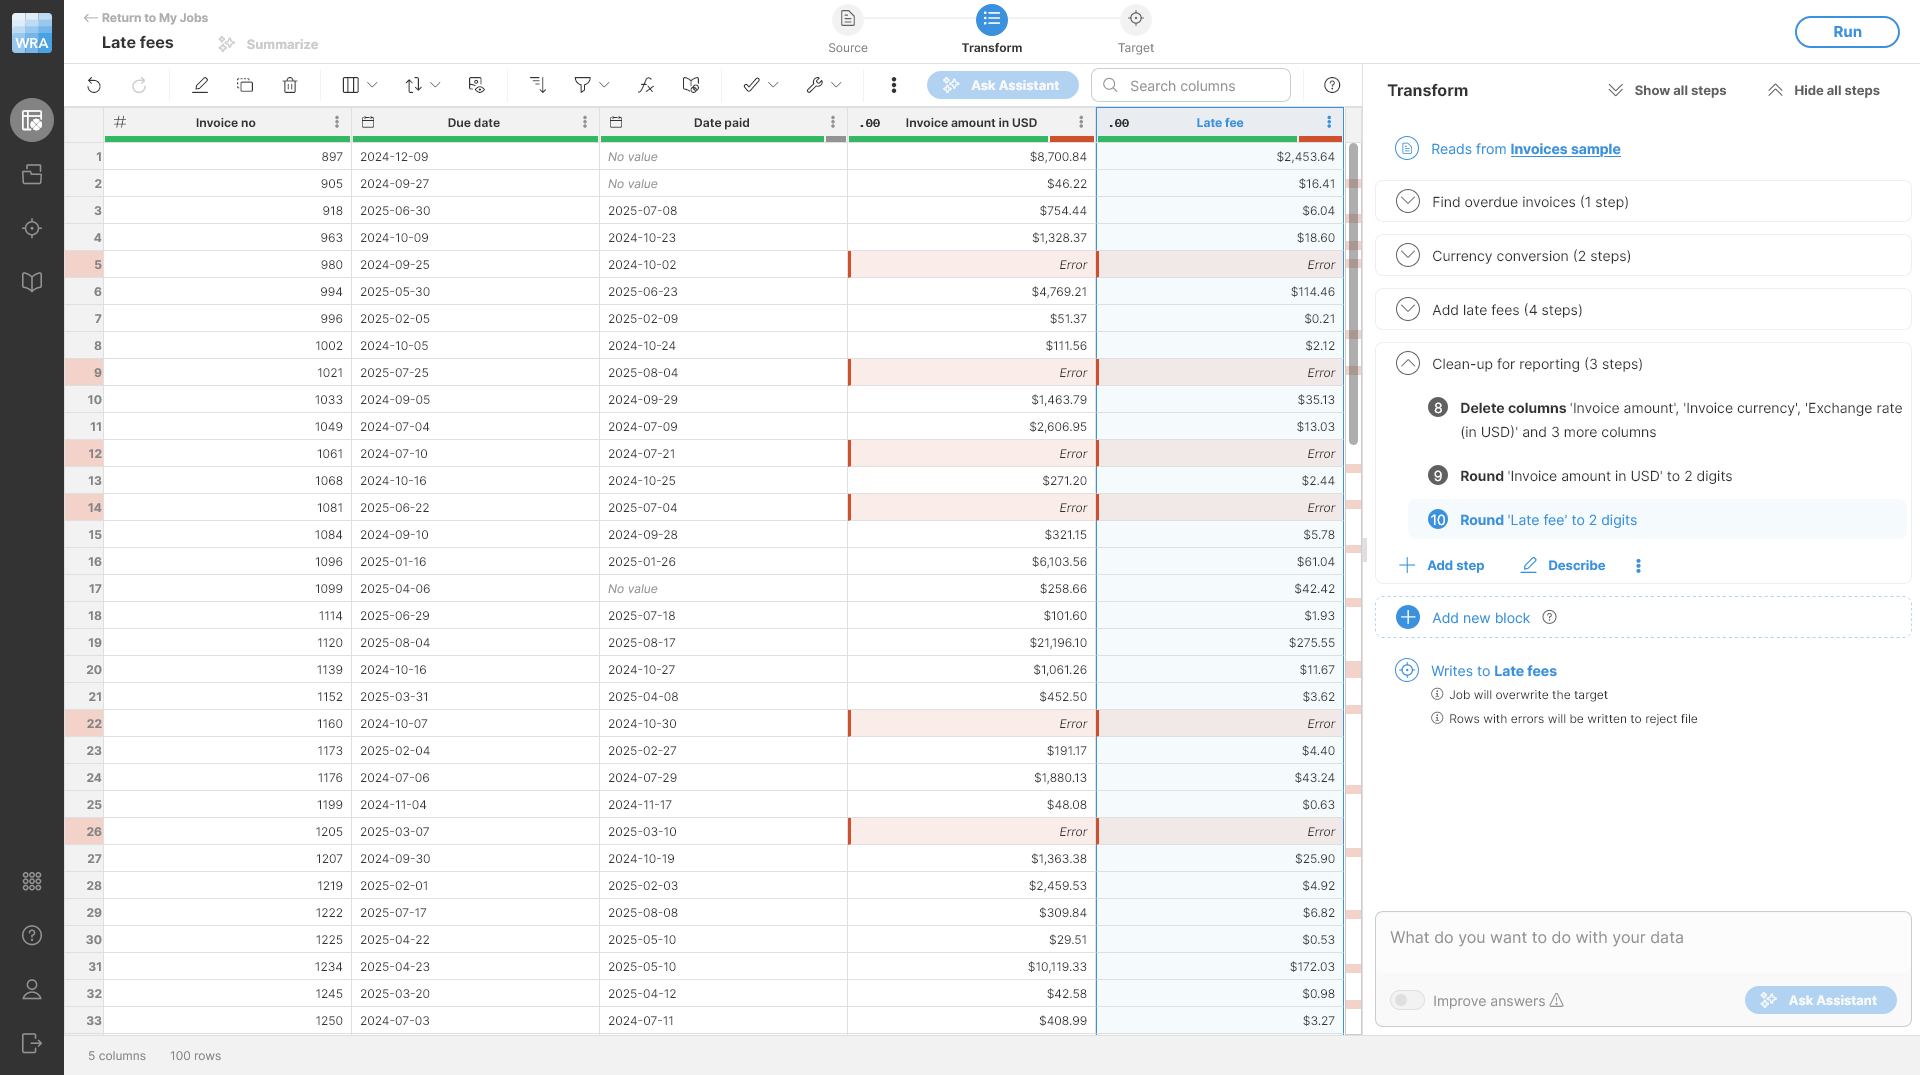Click the pencil edit icon in toolbar
Screen dimensions: 1920x1075
tap(200, 85)
